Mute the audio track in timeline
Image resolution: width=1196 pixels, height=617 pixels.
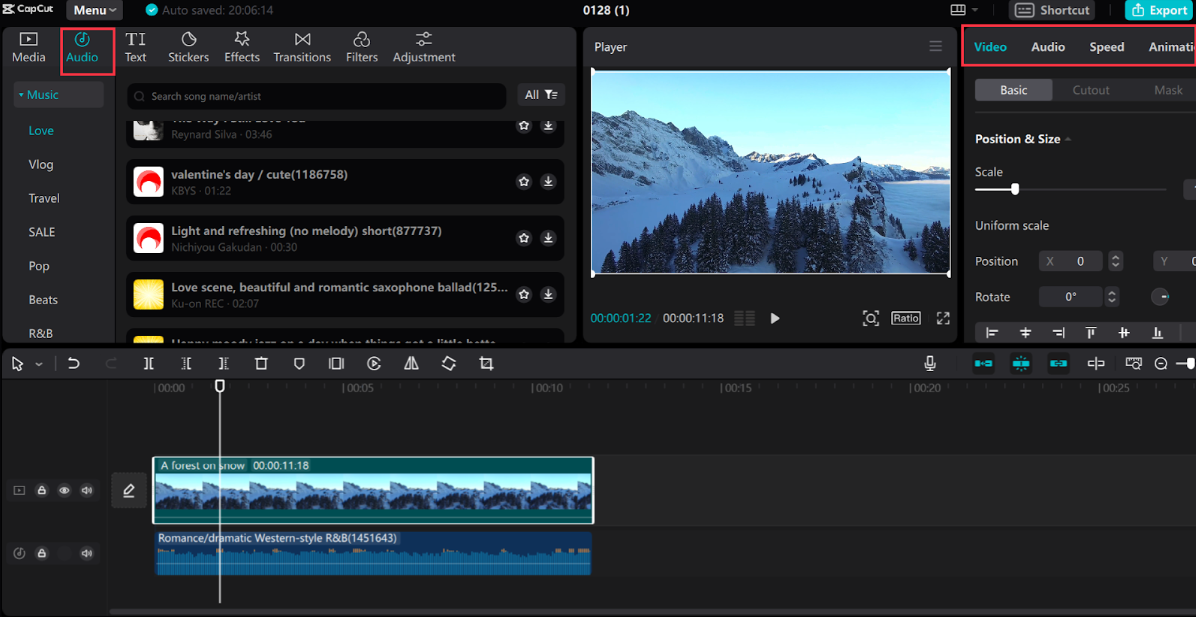tap(87, 553)
